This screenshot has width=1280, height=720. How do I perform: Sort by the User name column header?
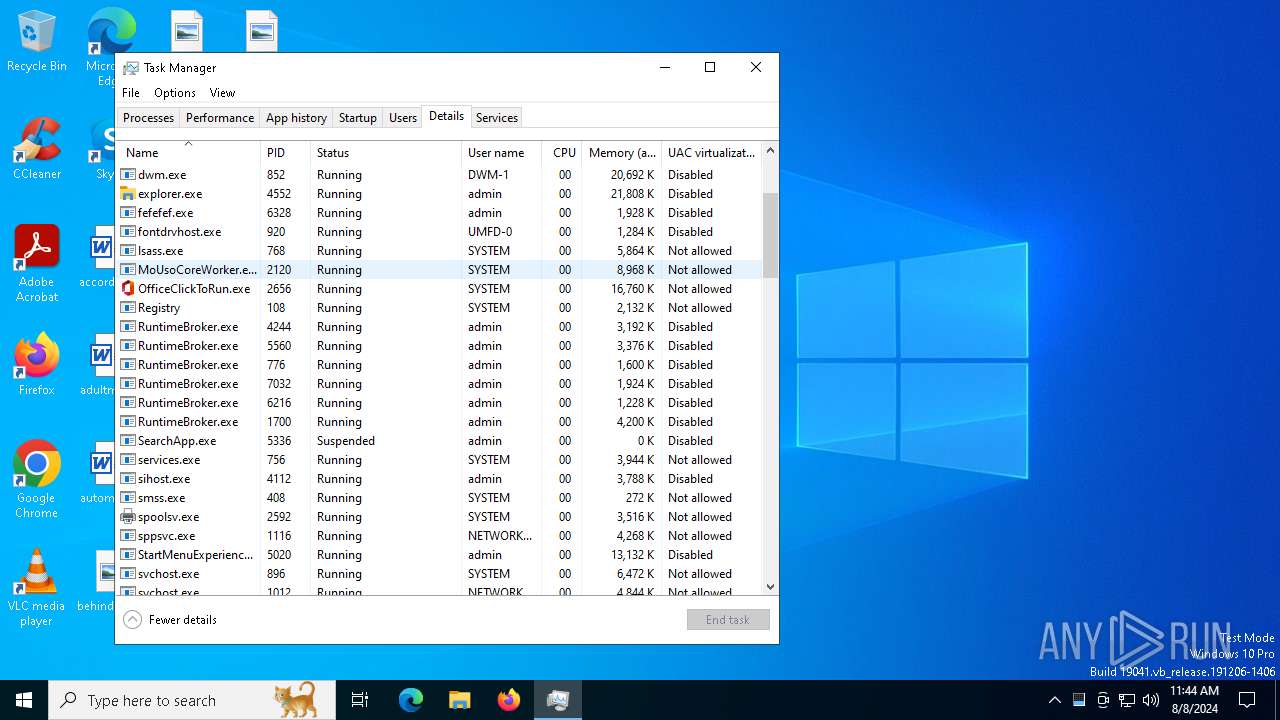501,153
